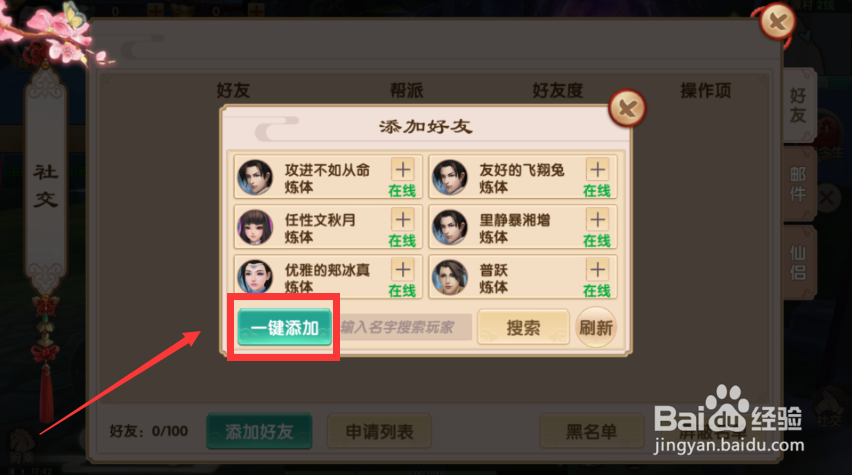Switch to the 好友 side tab
The height and width of the screenshot is (475, 852).
[798, 105]
